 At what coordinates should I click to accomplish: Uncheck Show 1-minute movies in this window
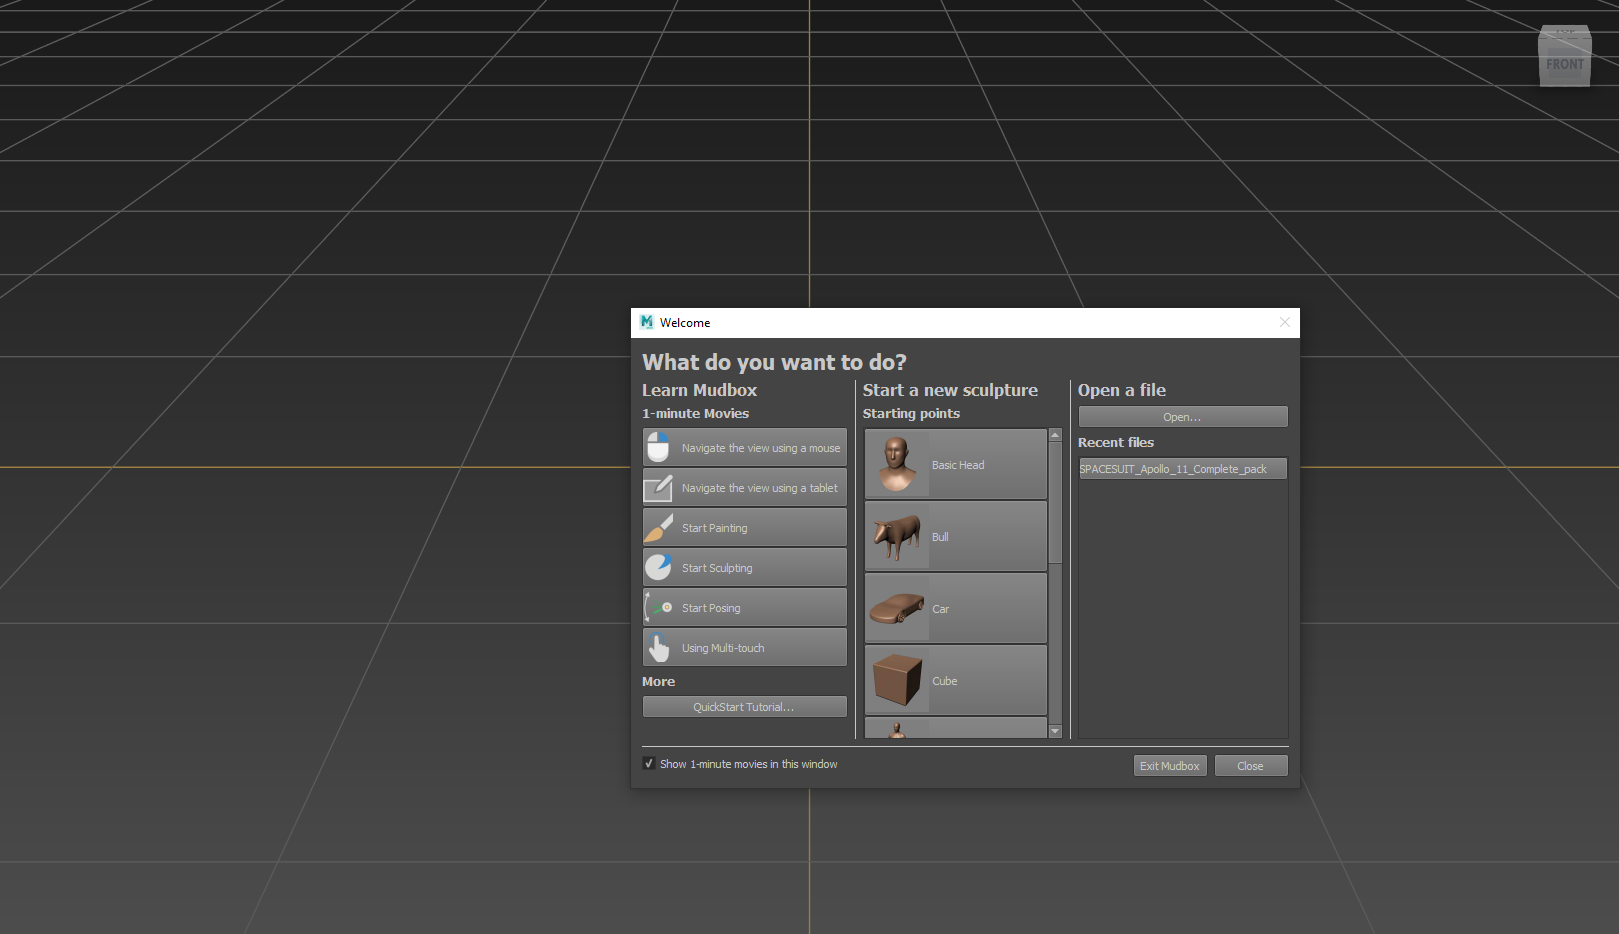click(x=649, y=763)
